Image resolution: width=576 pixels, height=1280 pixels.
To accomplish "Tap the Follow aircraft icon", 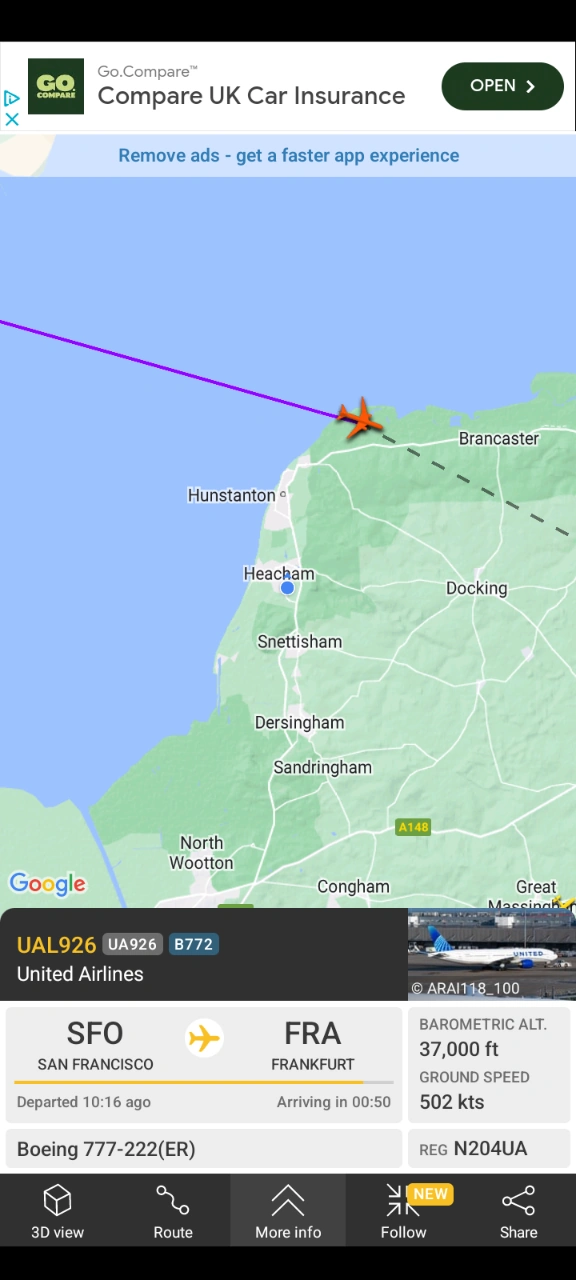I will pyautogui.click(x=403, y=1199).
